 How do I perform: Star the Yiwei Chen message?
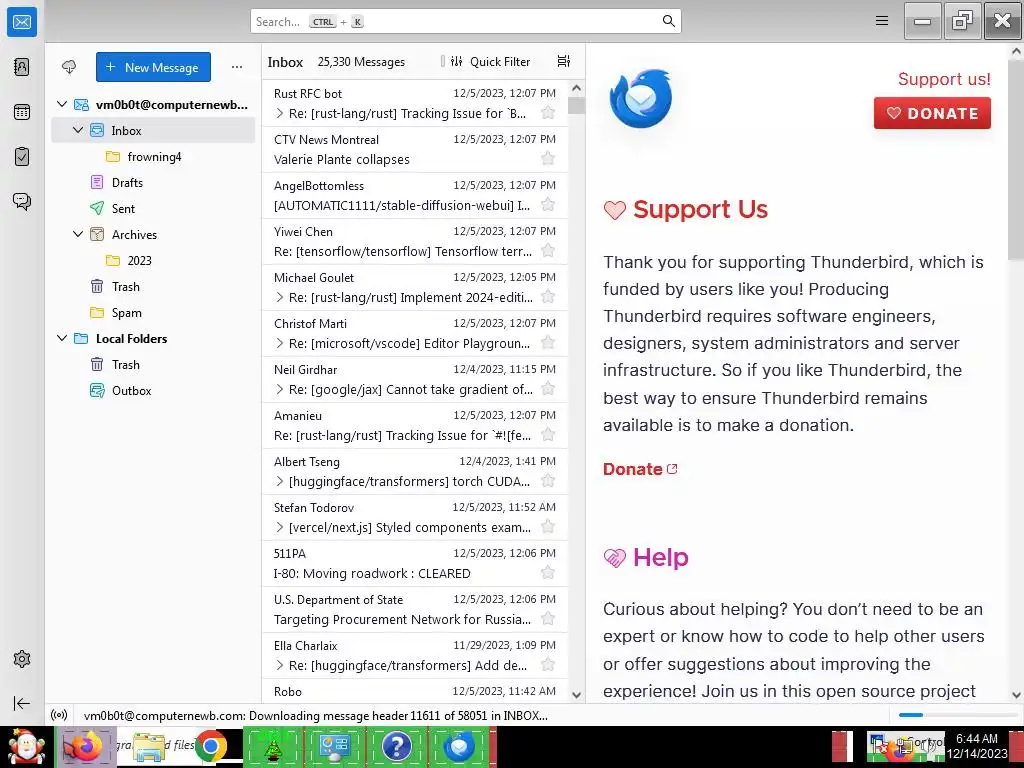pyautogui.click(x=548, y=251)
